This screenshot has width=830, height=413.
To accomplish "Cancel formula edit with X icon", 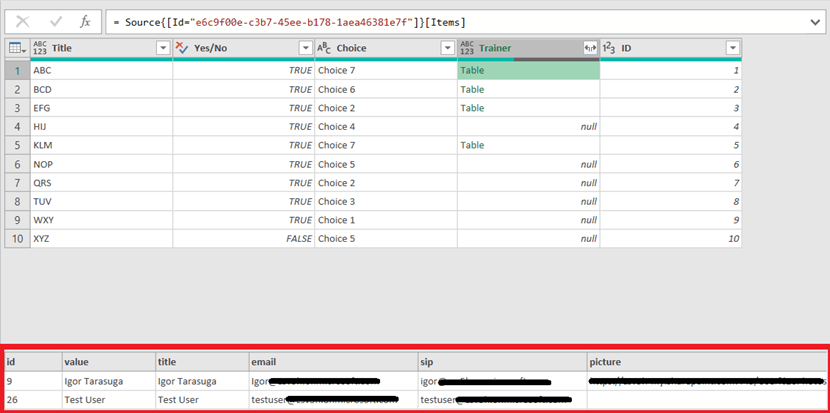I will coord(23,22).
